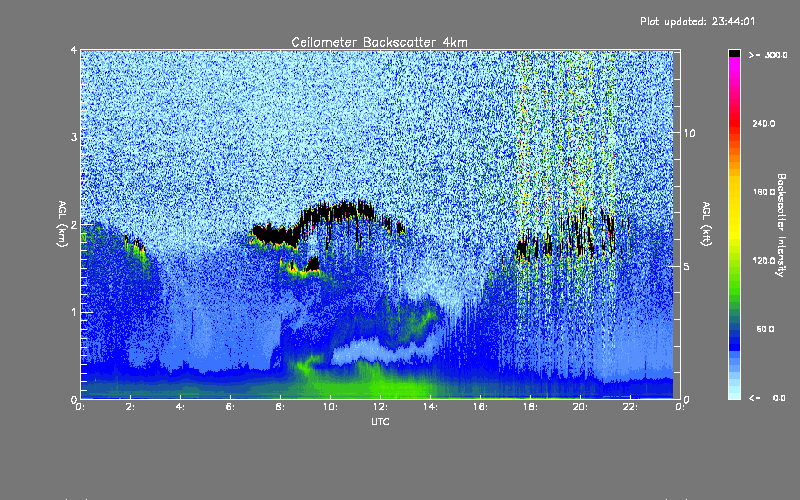Click the '240.0' colorbar value
The height and width of the screenshot is (500, 800).
click(764, 123)
